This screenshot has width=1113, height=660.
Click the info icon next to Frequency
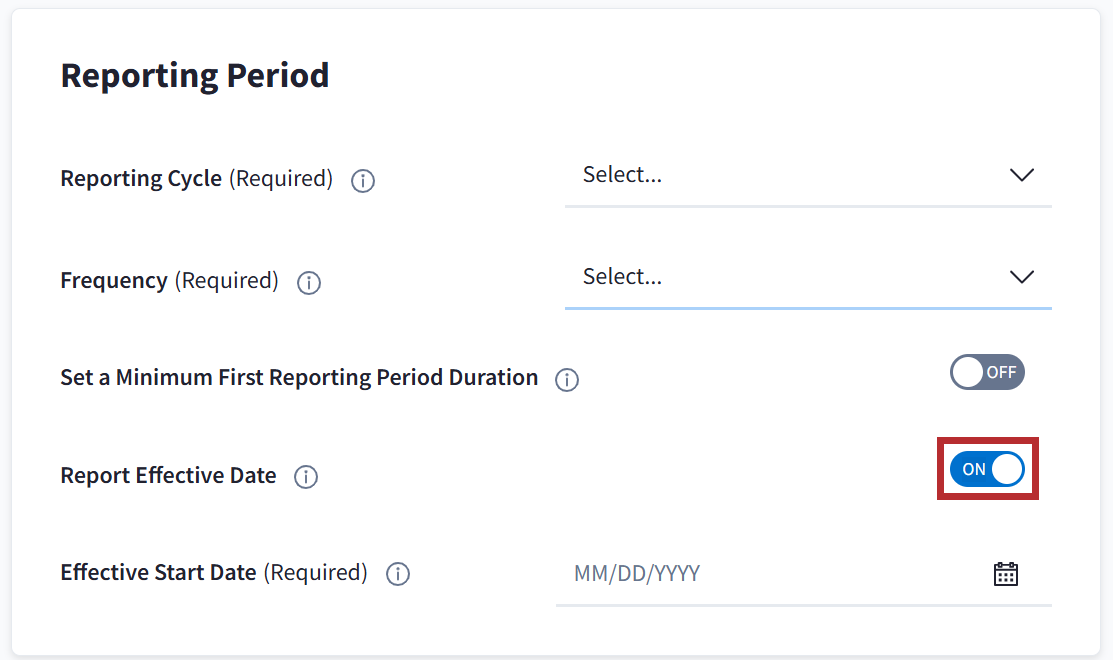[x=309, y=283]
